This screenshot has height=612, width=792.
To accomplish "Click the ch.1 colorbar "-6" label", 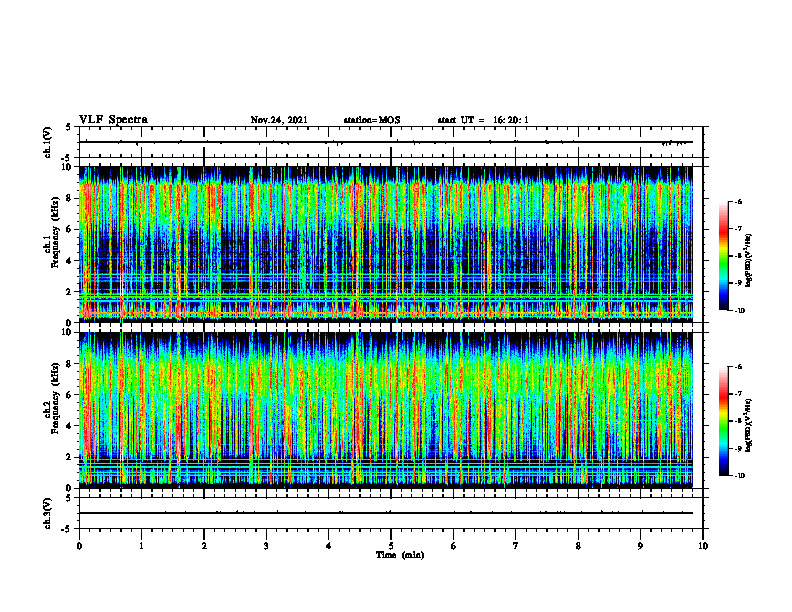I will tap(738, 201).
